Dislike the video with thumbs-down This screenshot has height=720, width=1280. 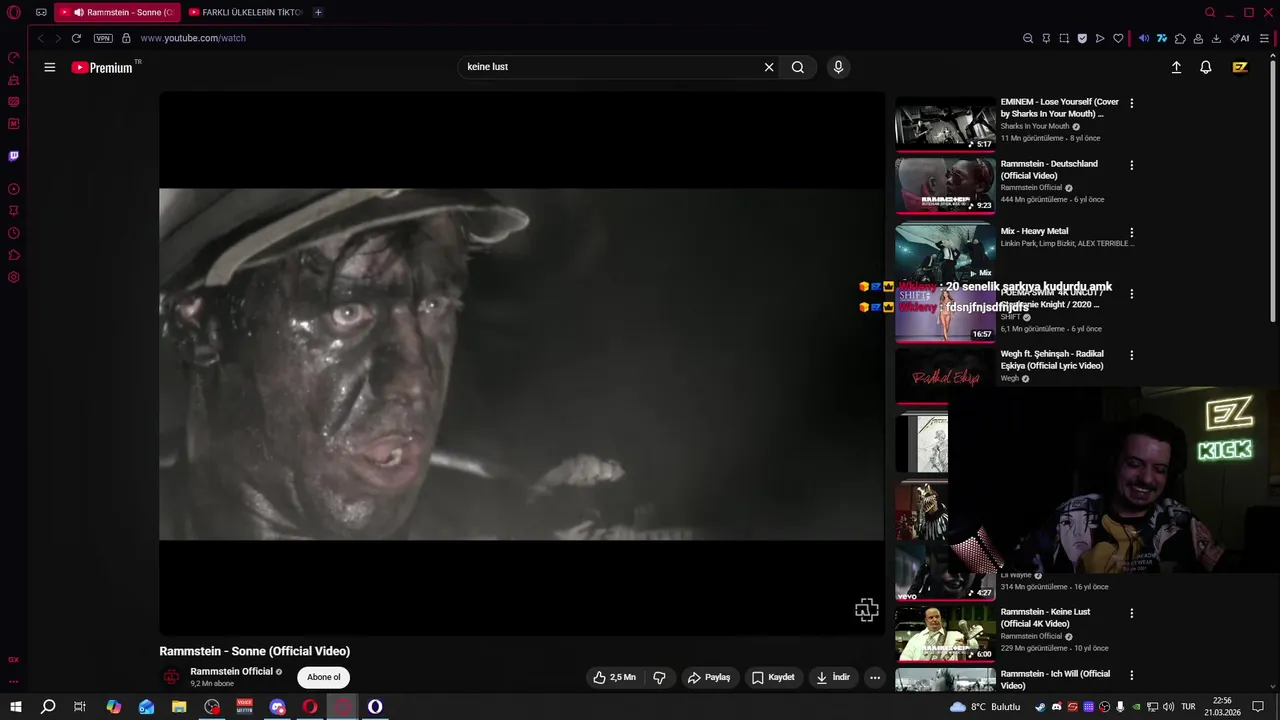point(659,677)
